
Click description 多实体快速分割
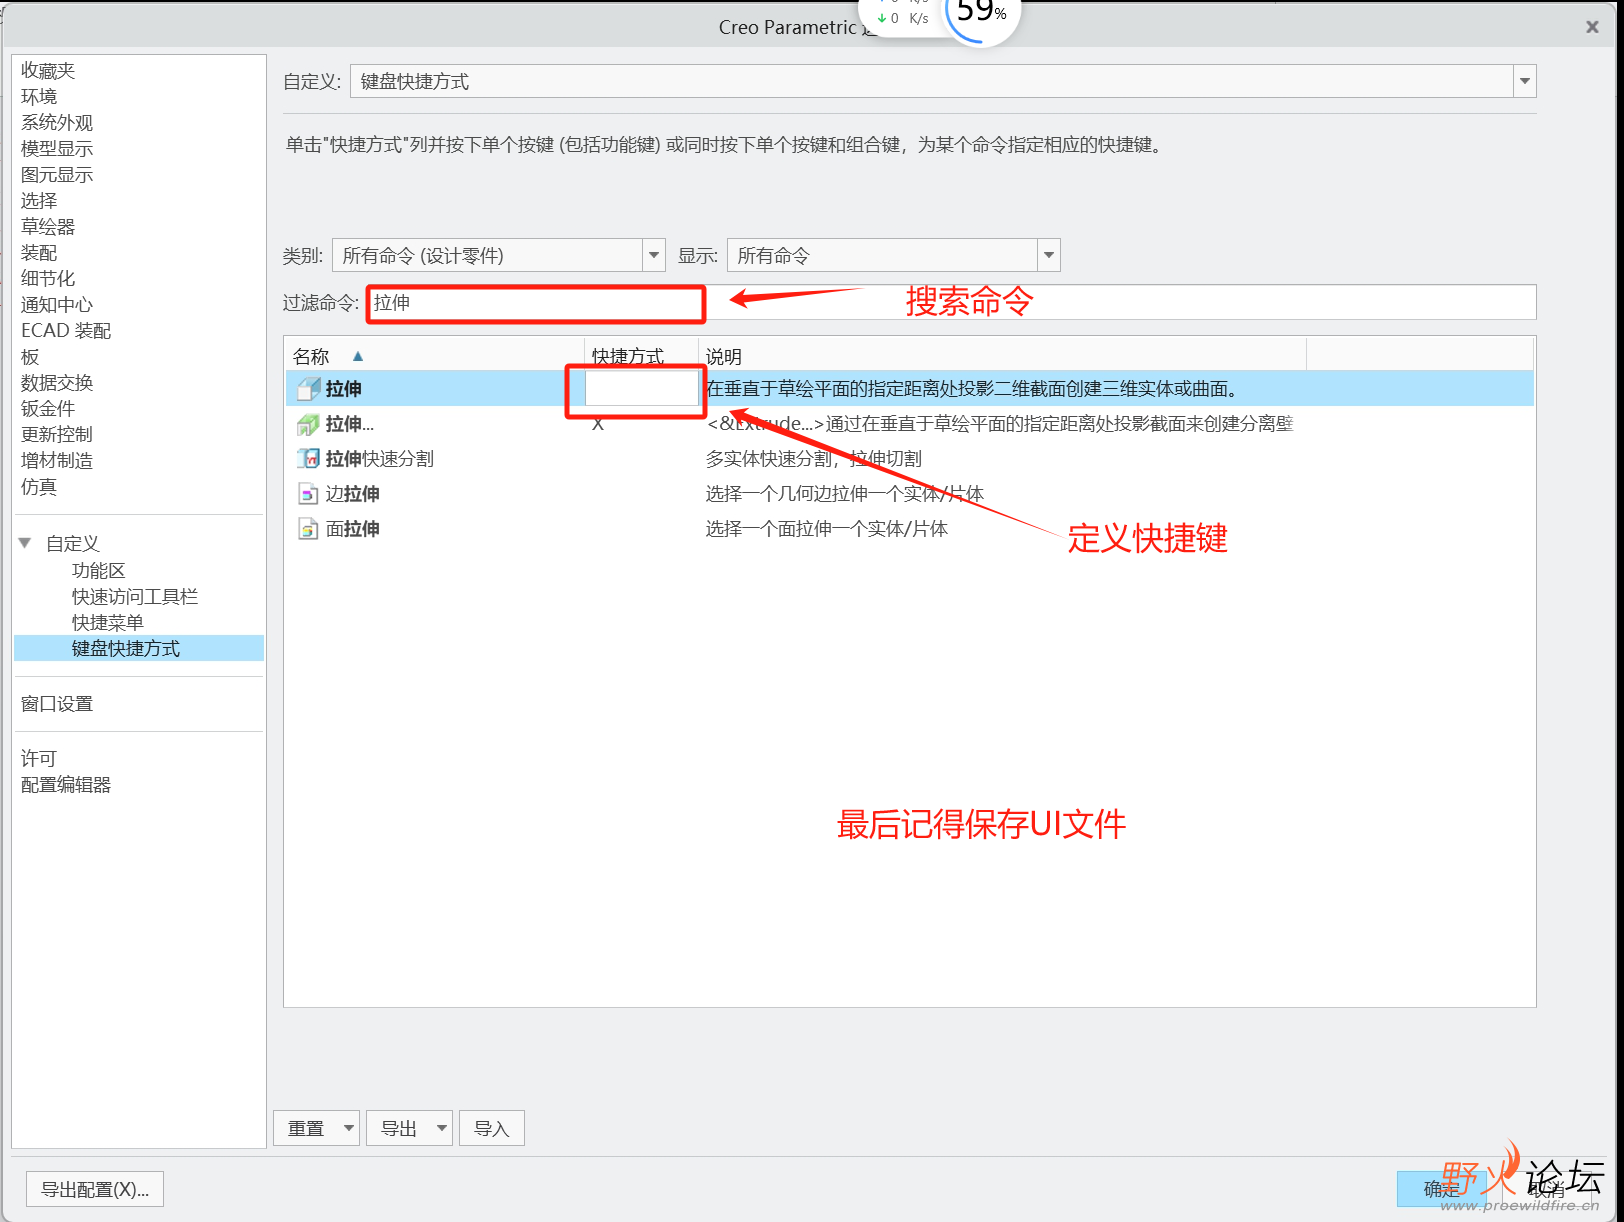[813, 459]
